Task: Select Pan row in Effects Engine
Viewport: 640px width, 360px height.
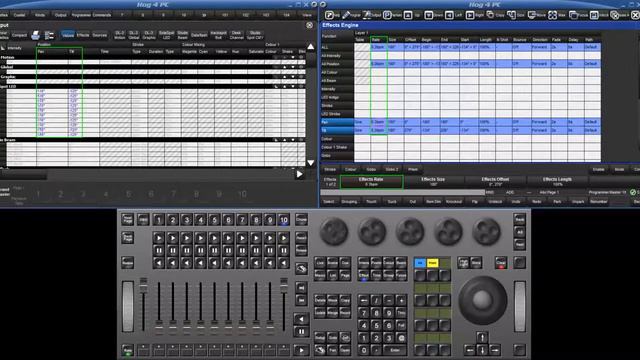Action: (x=337, y=122)
